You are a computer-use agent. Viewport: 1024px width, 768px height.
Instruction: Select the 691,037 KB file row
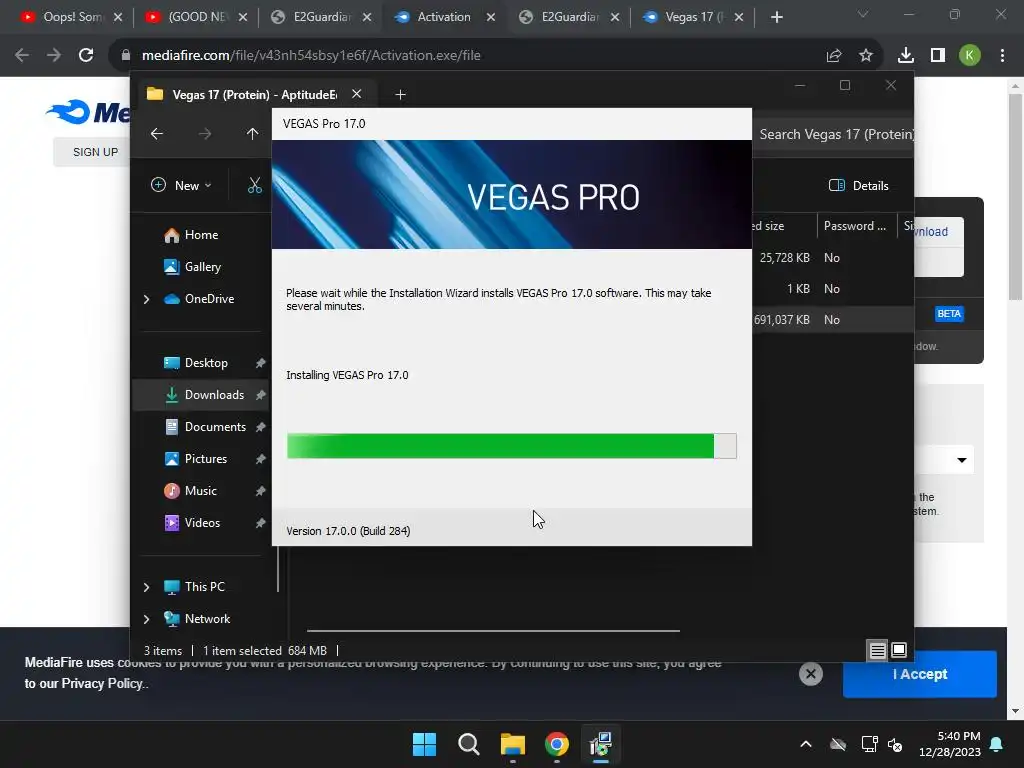833,320
